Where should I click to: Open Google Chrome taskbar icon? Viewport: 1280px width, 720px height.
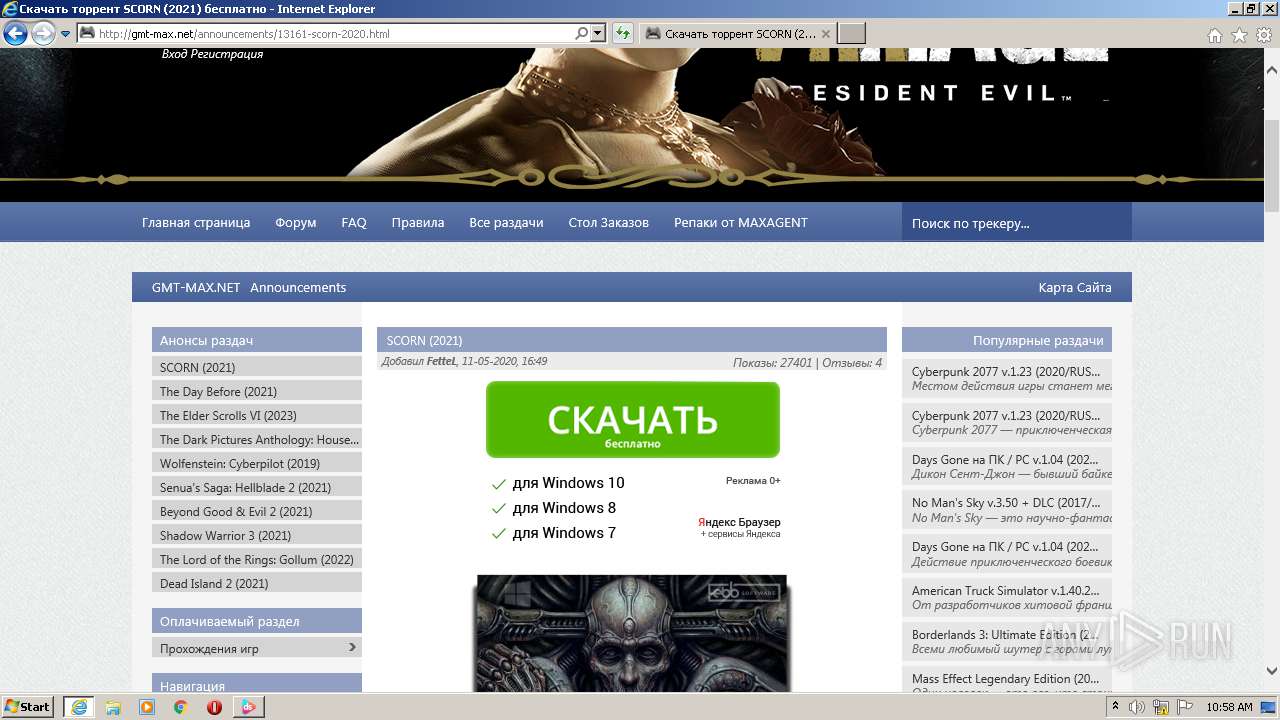pyautogui.click(x=181, y=706)
